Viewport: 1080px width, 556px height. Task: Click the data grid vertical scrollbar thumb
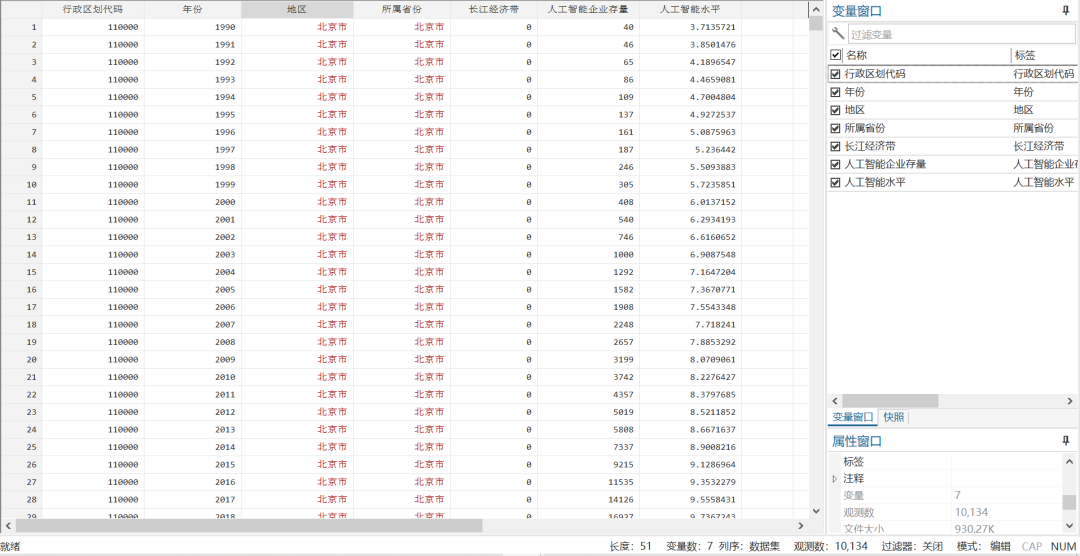(816, 24)
